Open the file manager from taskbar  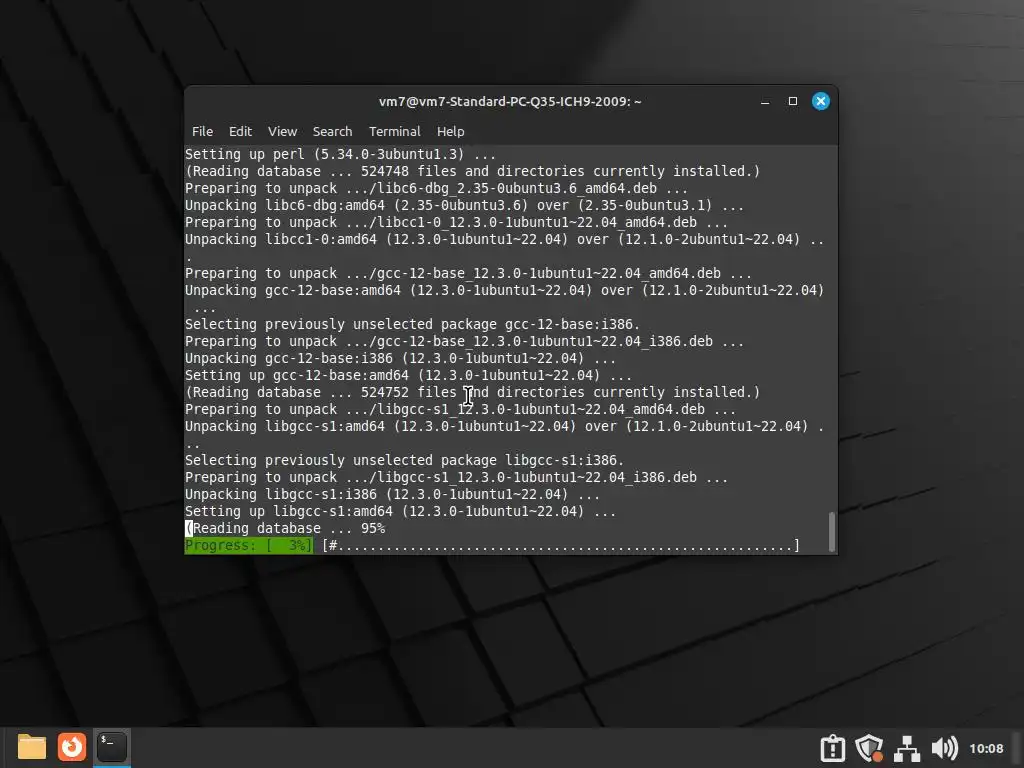click(x=31, y=747)
